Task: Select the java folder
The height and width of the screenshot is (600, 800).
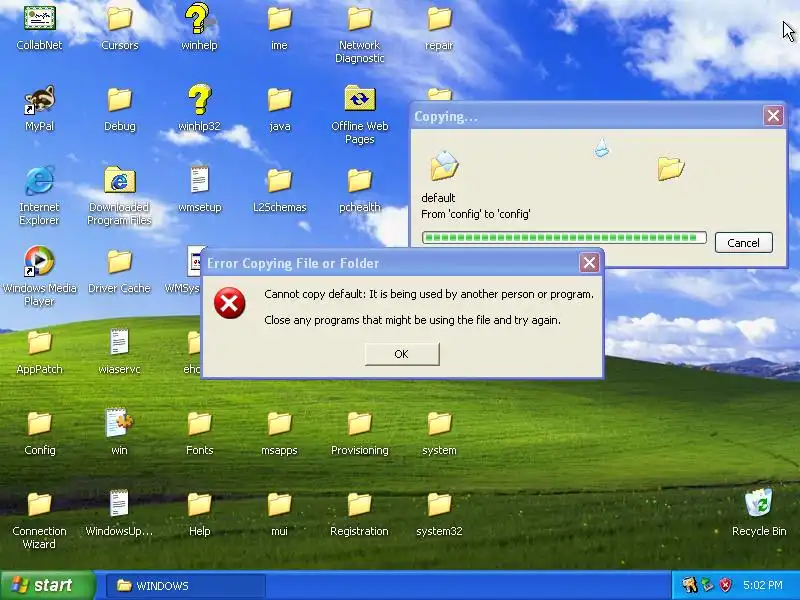Action: 279,99
